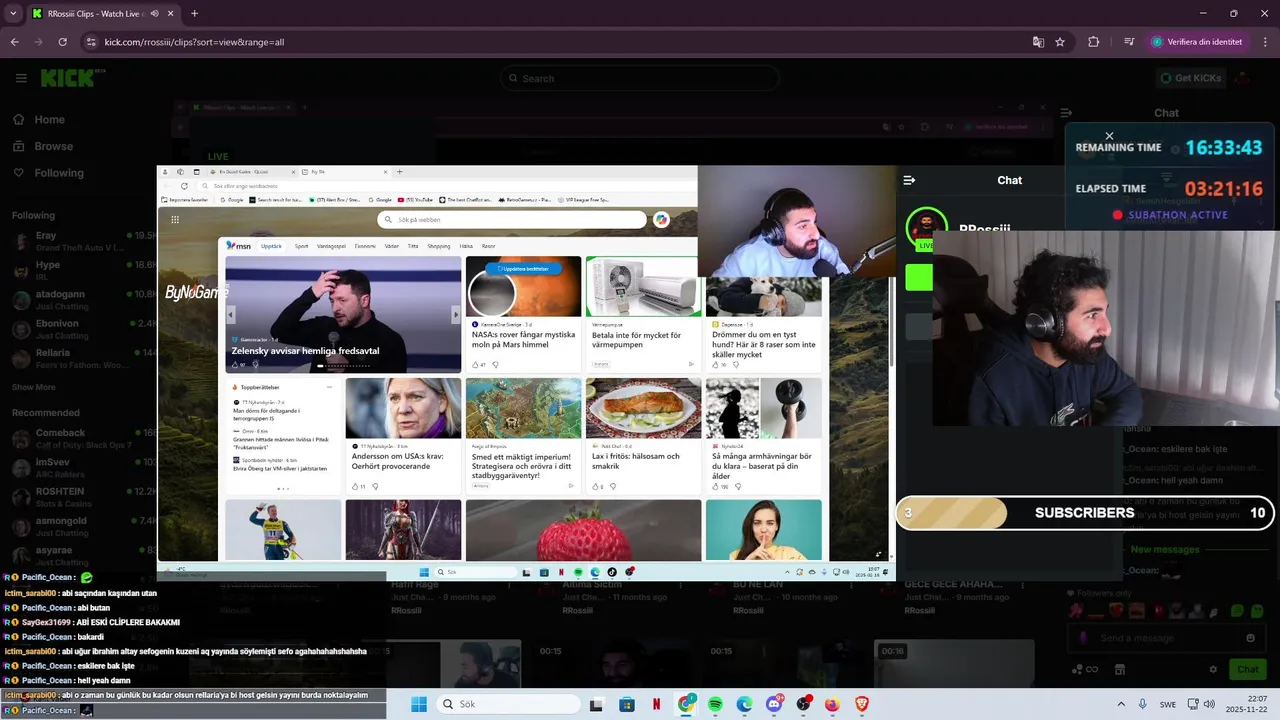Open Firefox from the taskbar
The image size is (1280, 720).
click(832, 704)
